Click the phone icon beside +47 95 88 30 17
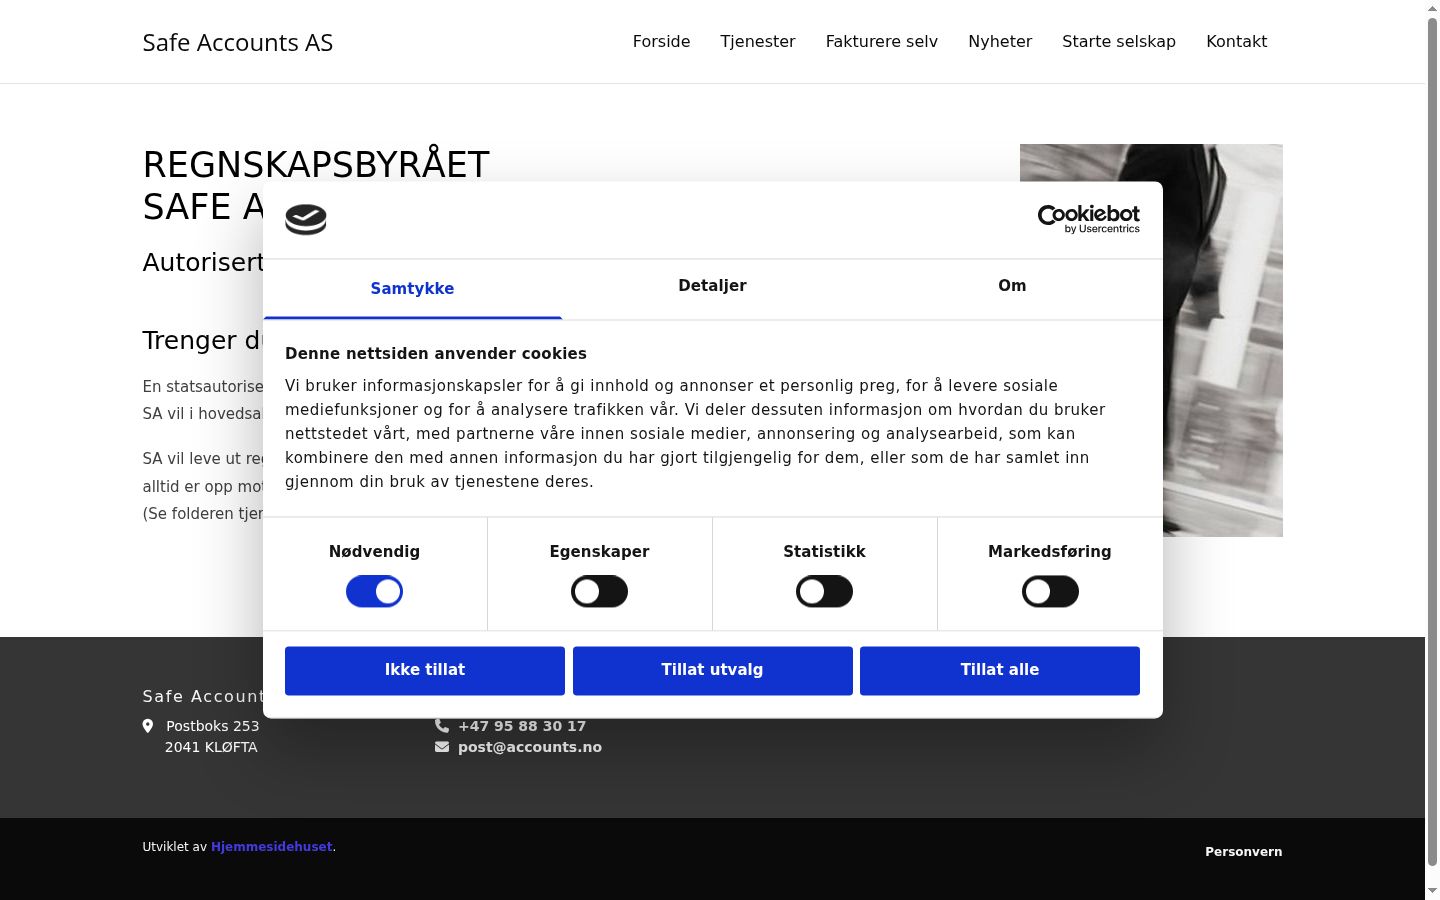This screenshot has width=1440, height=900. [442, 726]
